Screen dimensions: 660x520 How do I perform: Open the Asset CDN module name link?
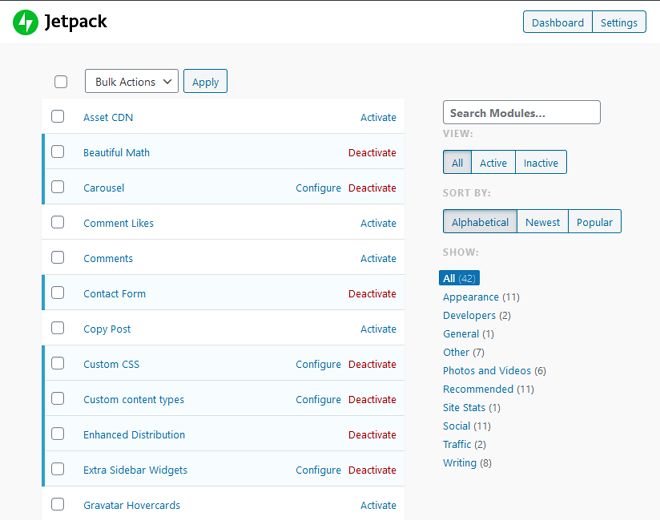108,117
